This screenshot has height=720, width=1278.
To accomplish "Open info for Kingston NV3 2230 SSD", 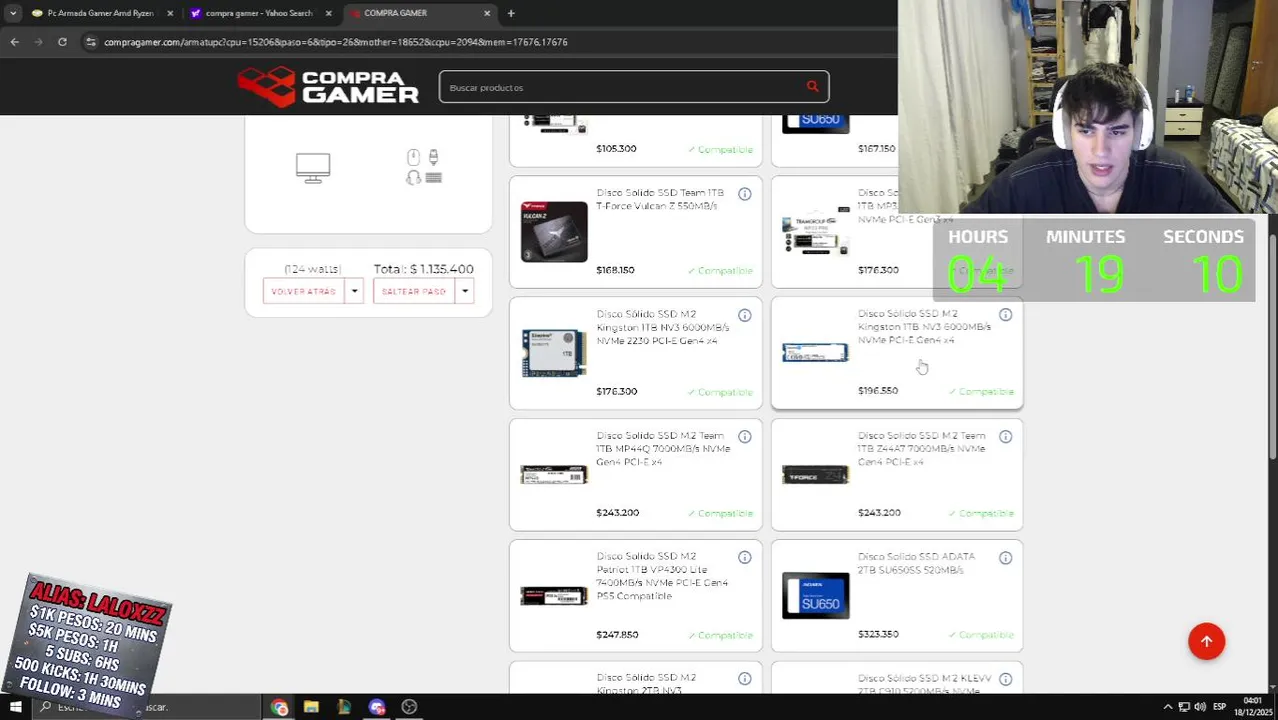I will pyautogui.click(x=744, y=315).
